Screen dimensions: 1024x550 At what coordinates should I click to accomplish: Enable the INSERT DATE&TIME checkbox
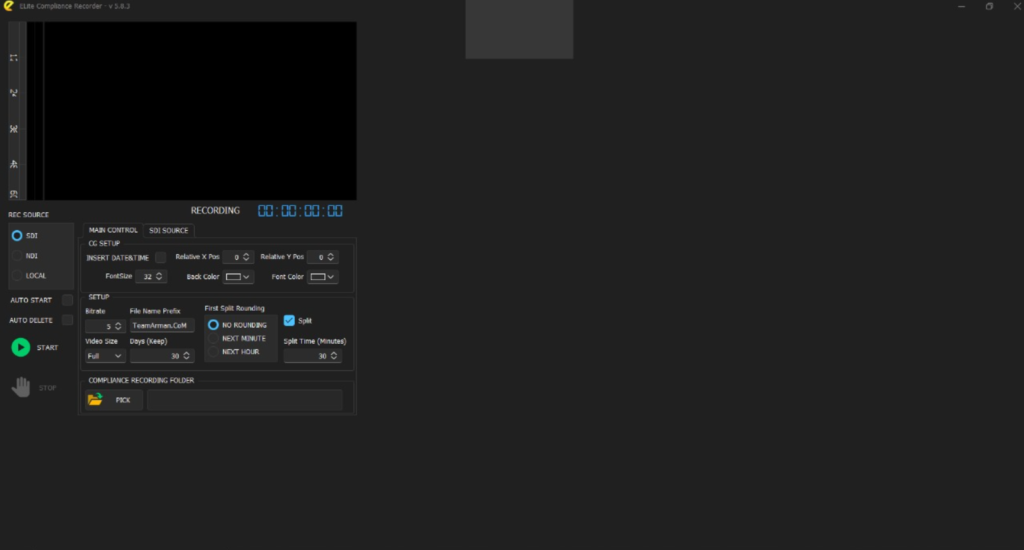click(x=161, y=257)
